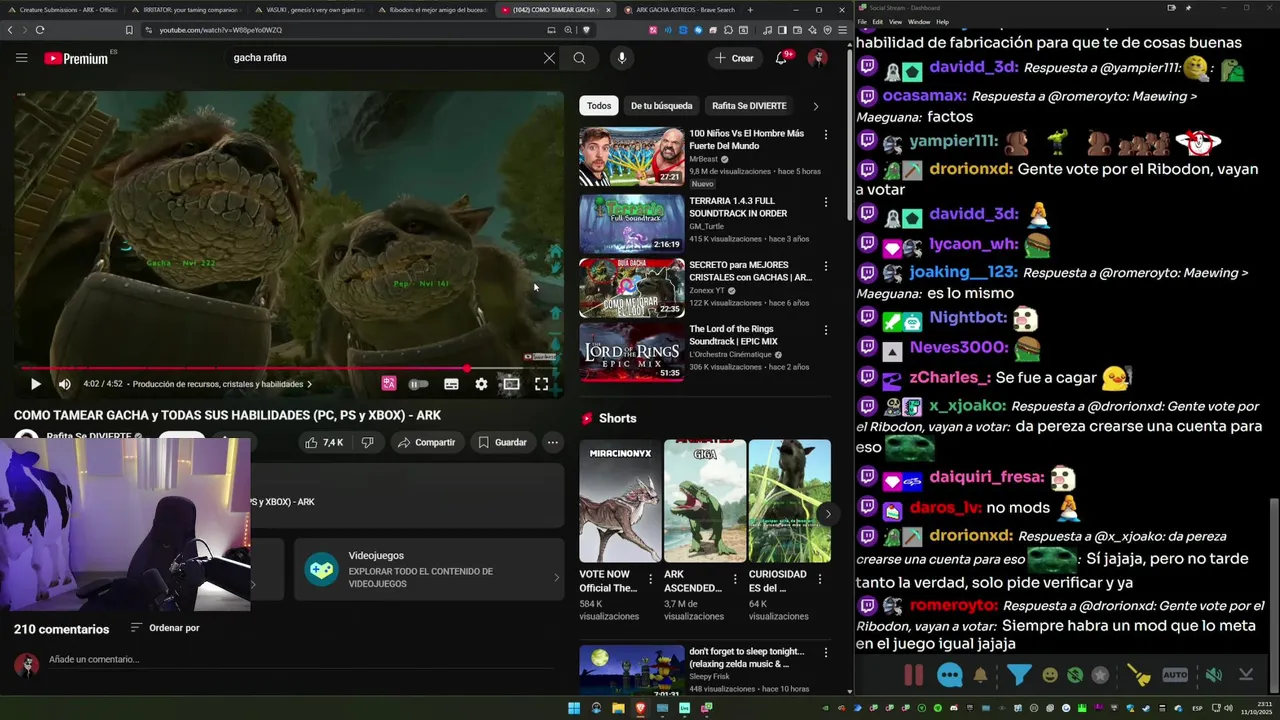Seek on the red video progress bar
1280x720 pixels.
288,369
